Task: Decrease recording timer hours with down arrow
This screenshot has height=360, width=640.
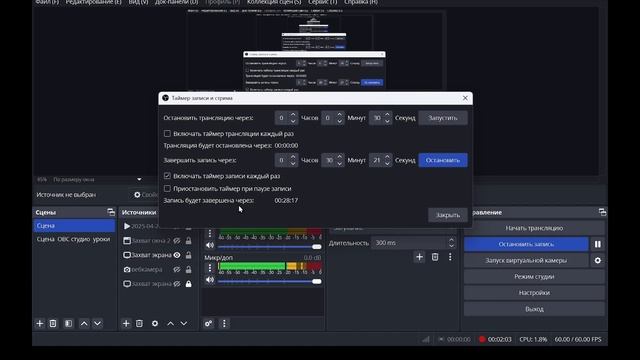Action: [293, 164]
